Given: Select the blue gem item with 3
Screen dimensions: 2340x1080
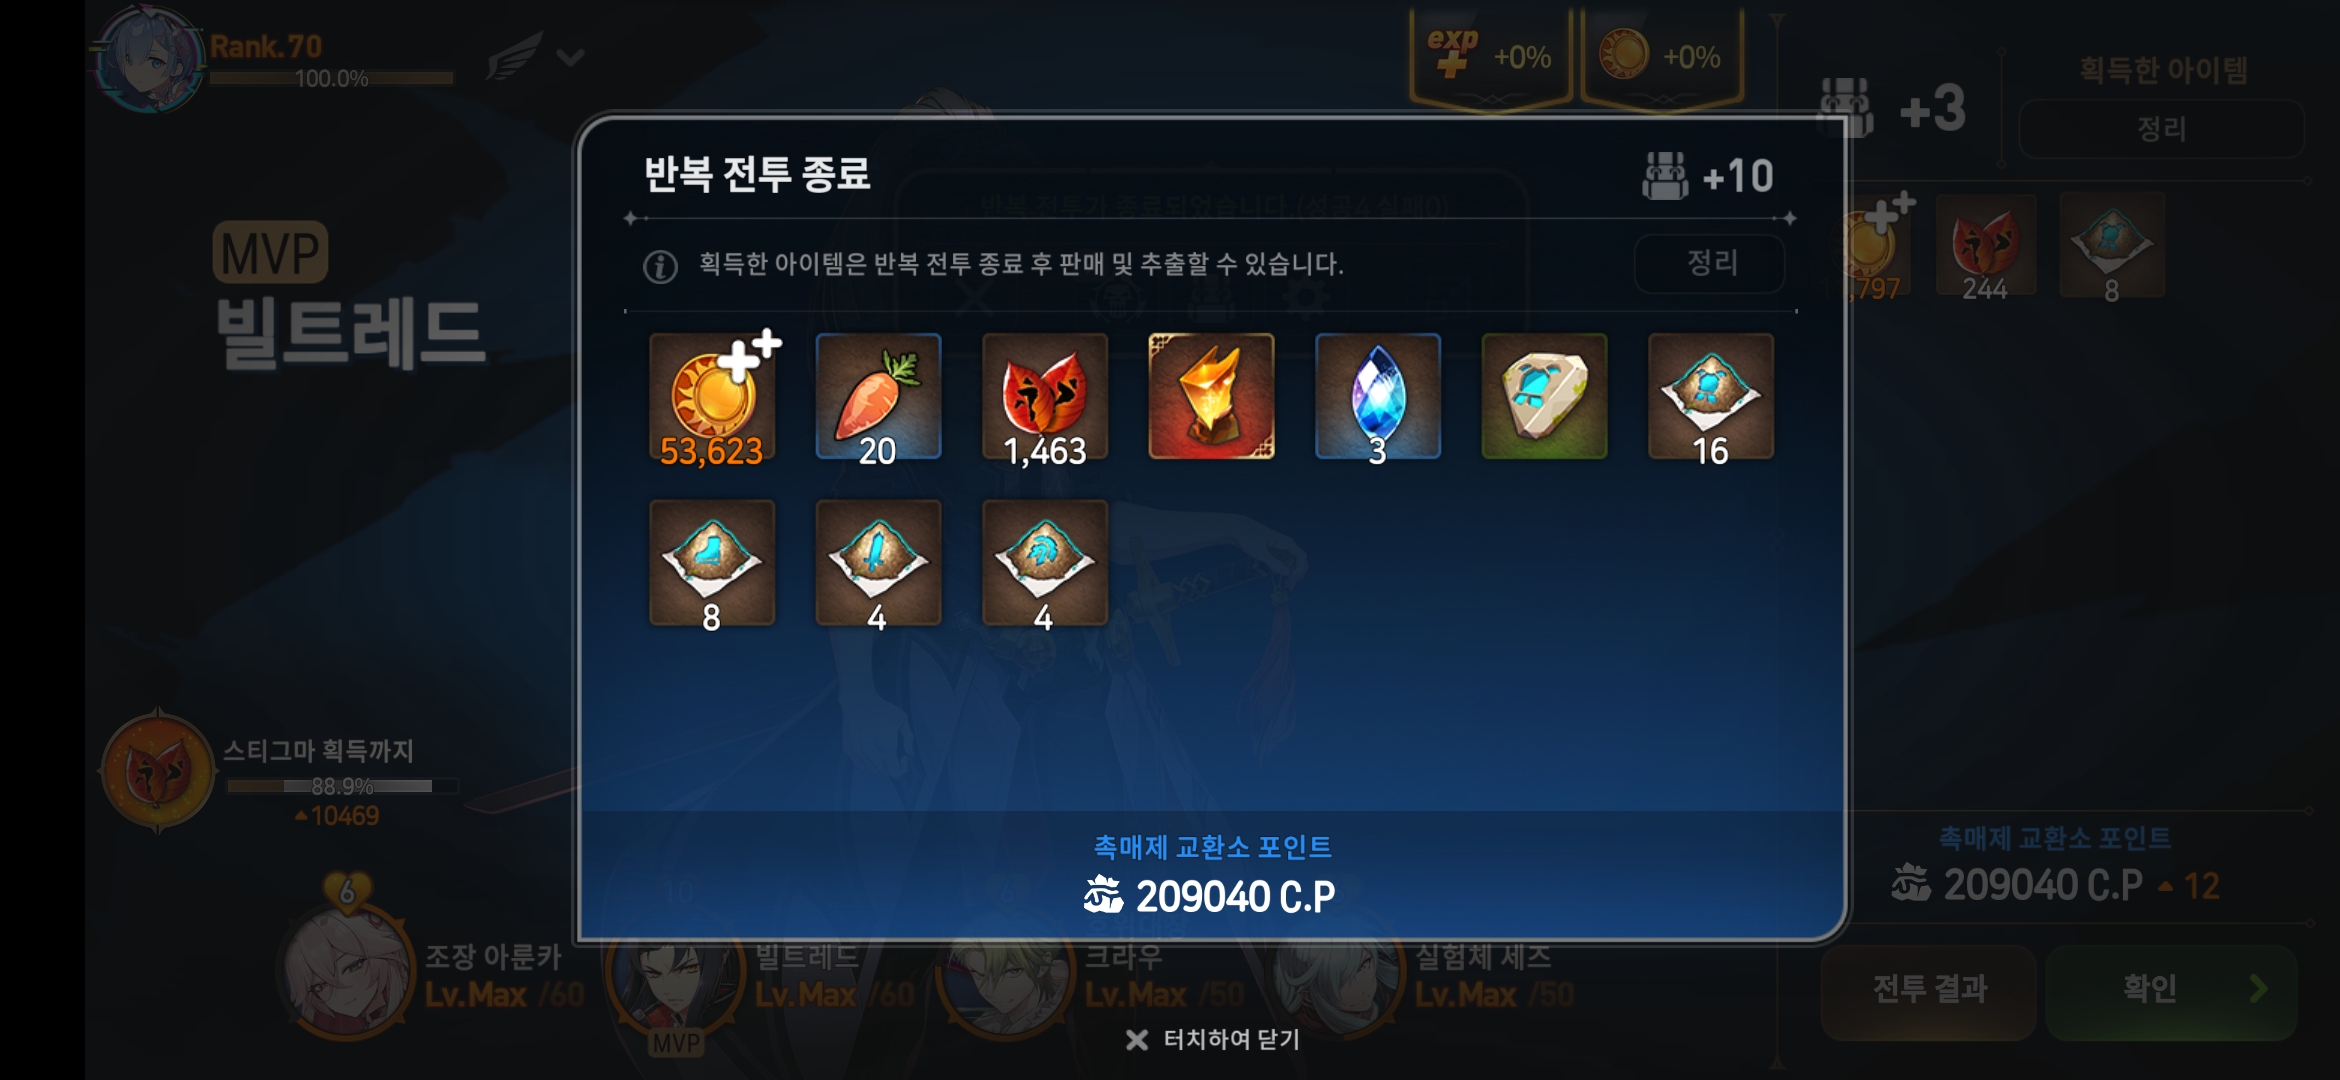Looking at the screenshot, I should tap(1378, 397).
